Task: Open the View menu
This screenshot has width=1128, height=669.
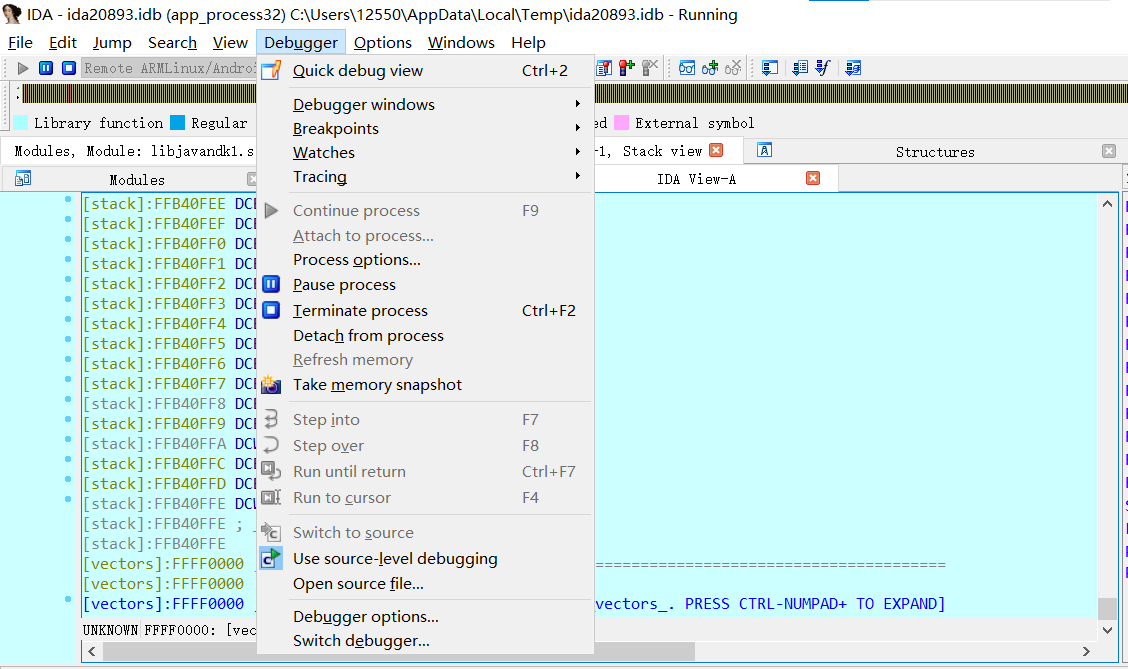Action: [230, 42]
